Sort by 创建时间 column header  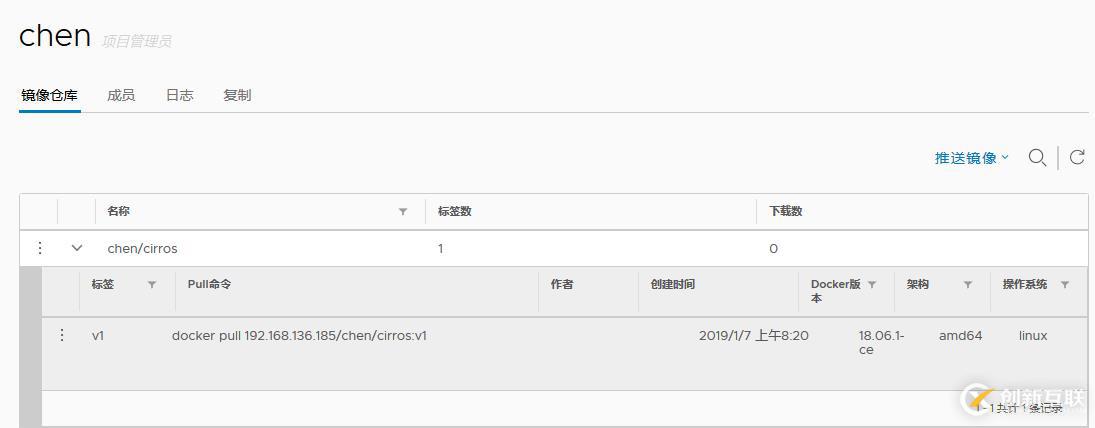(673, 285)
